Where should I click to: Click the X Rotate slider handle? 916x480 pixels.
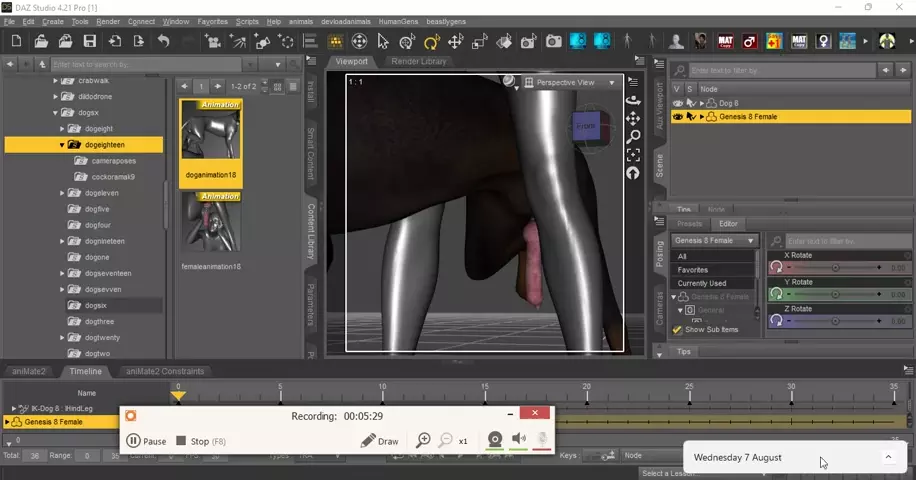tap(835, 268)
